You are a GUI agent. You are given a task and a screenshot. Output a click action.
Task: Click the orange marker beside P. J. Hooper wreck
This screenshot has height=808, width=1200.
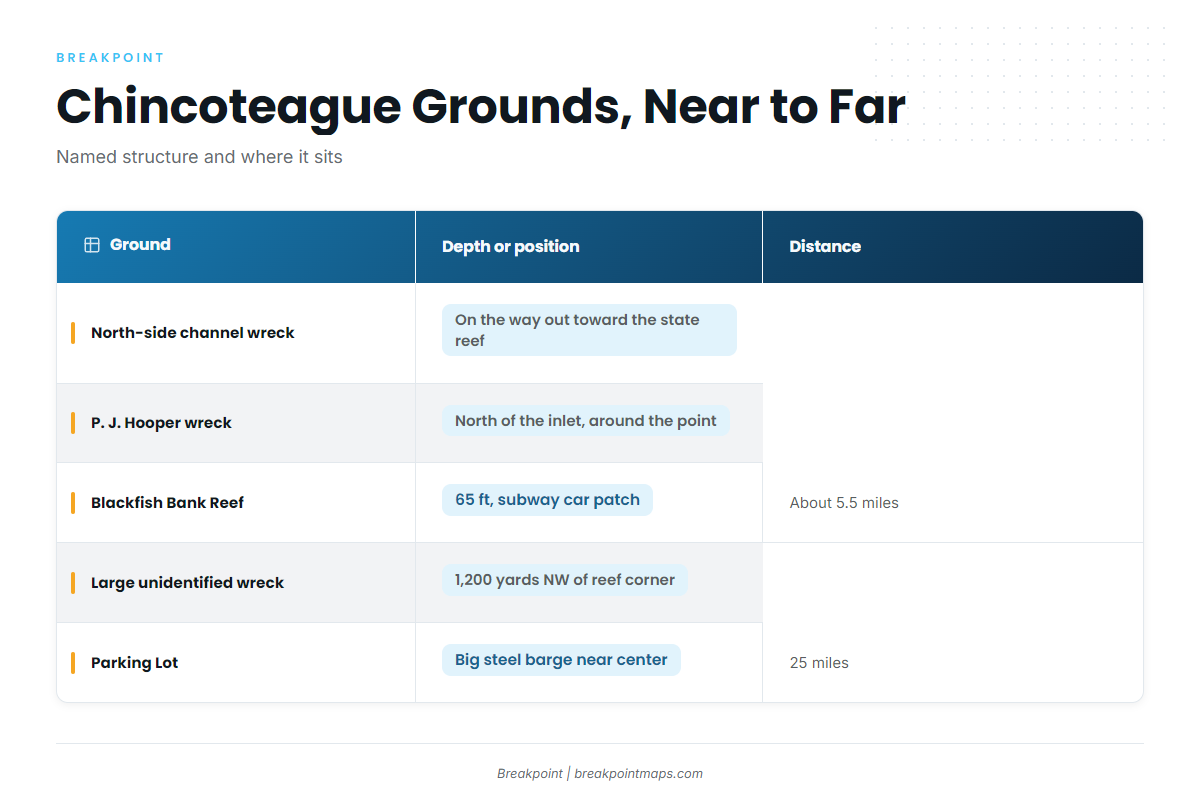point(73,423)
